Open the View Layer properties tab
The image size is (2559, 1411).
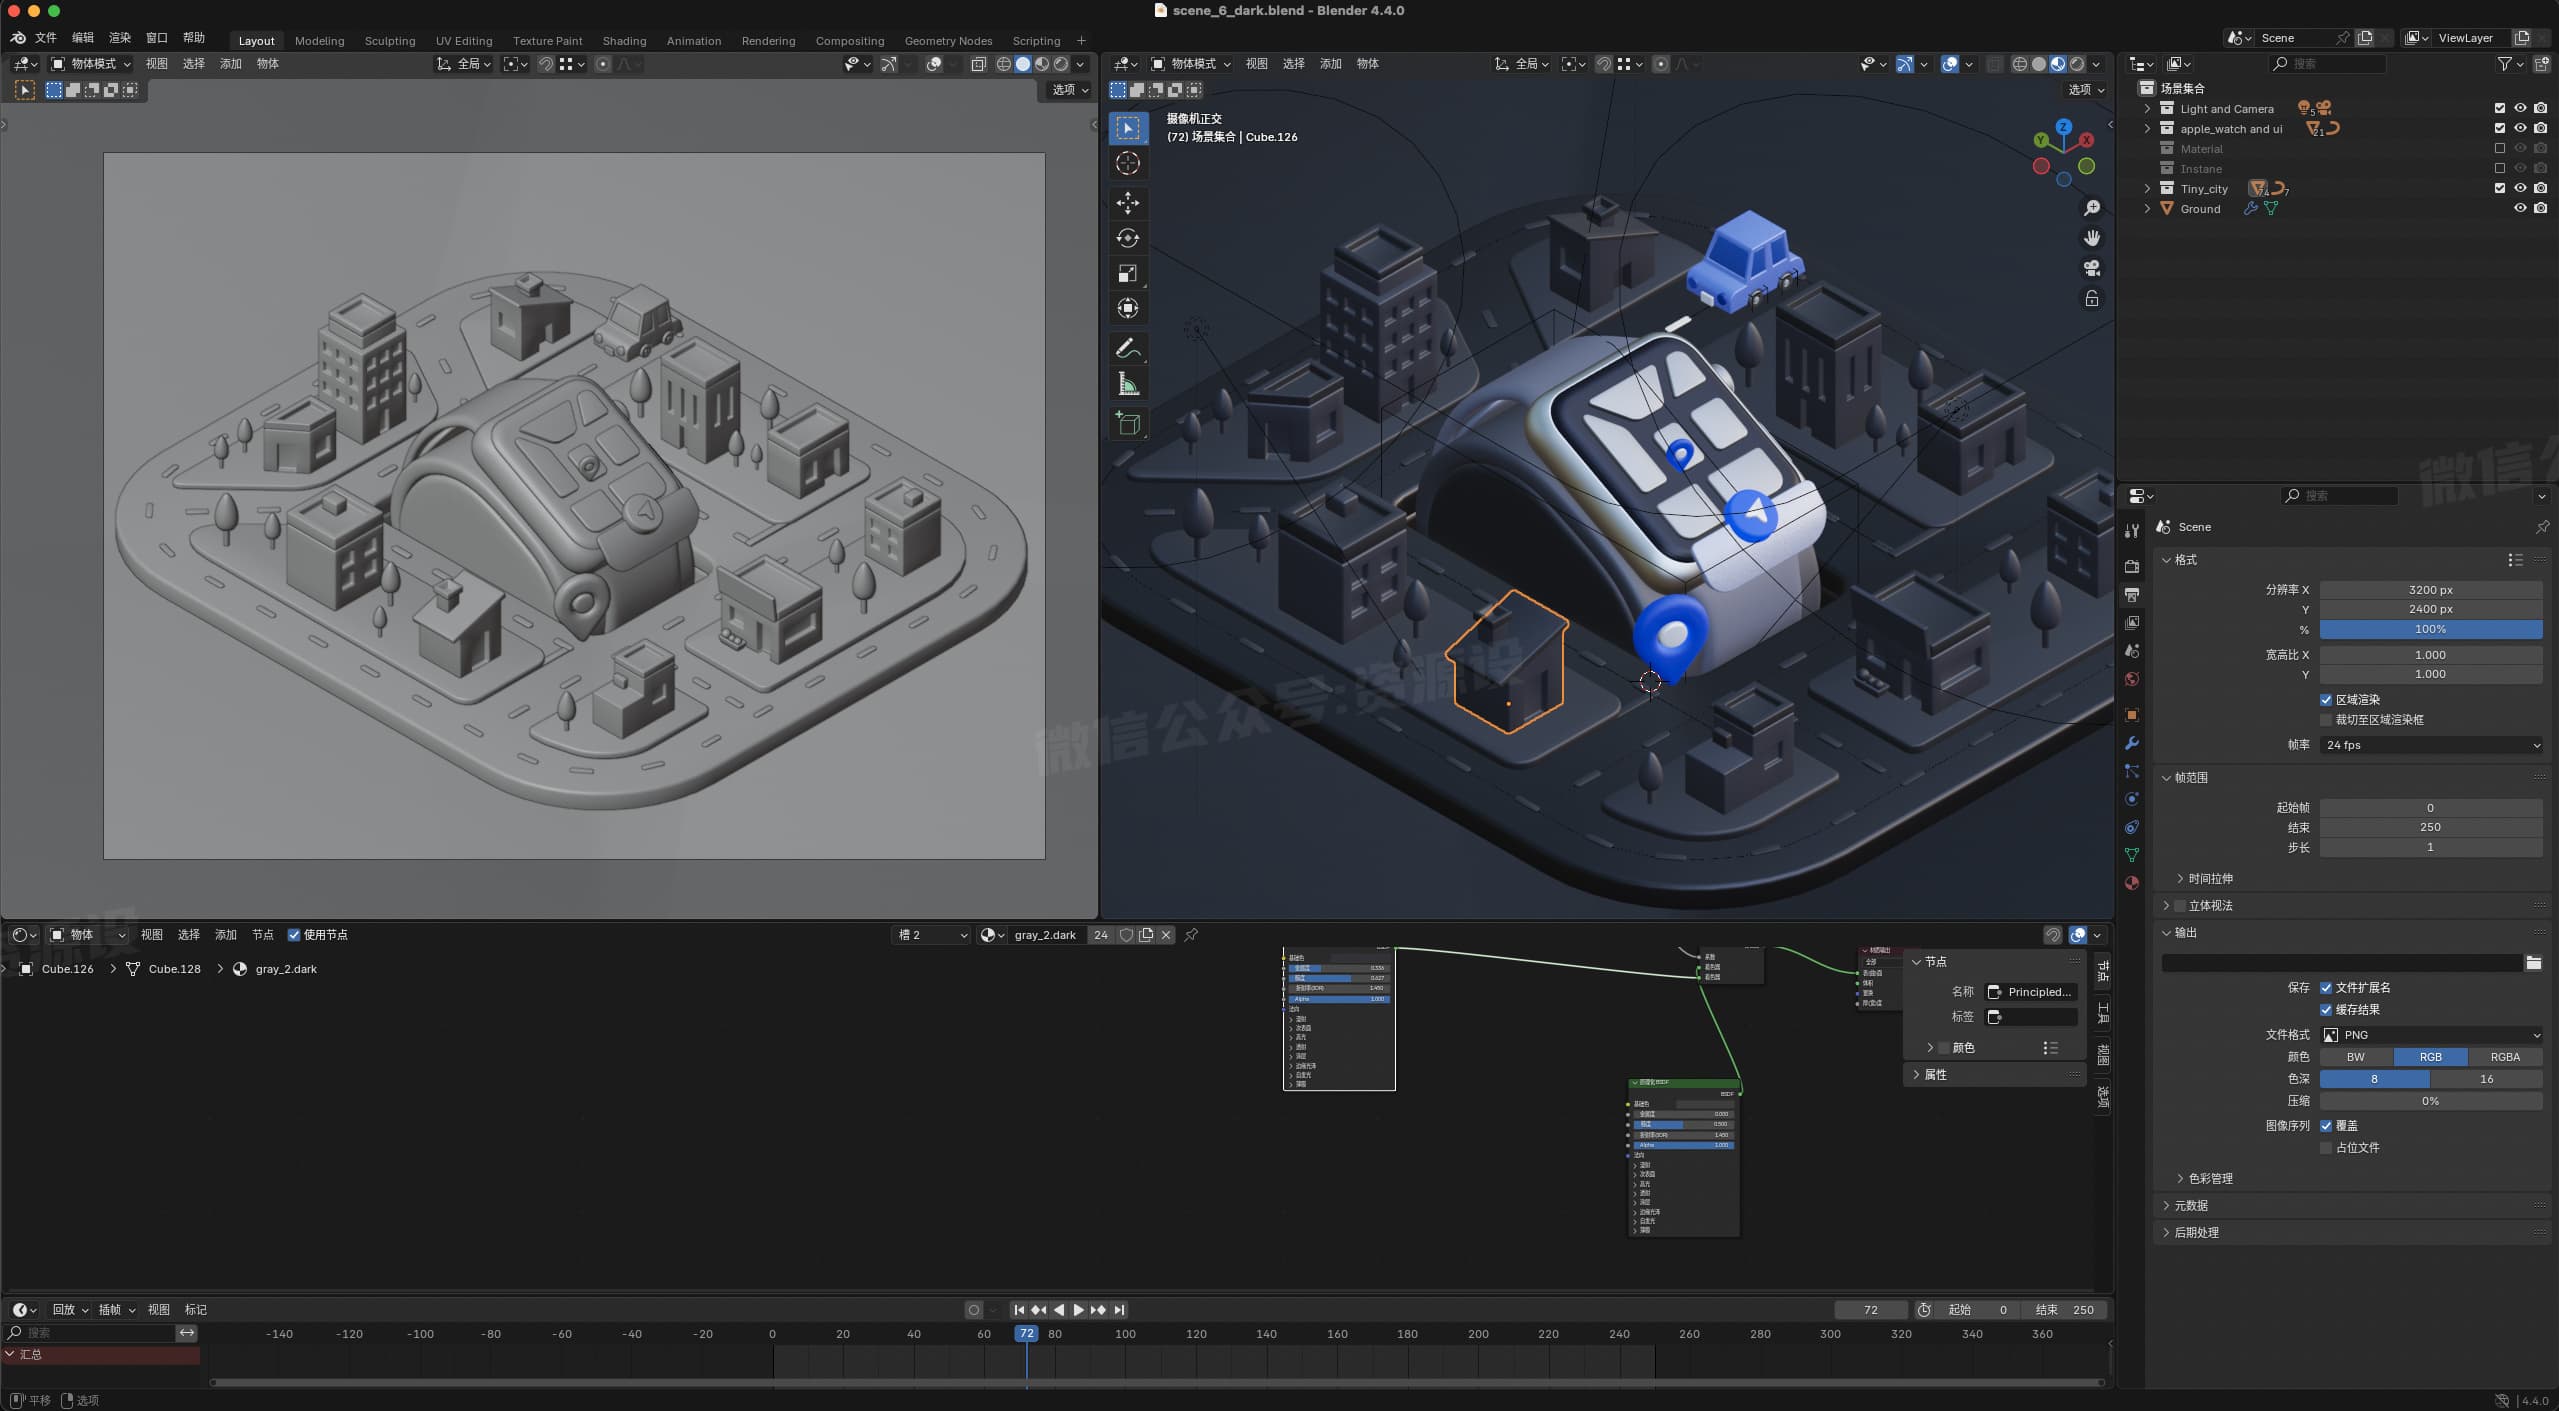pos(2132,622)
